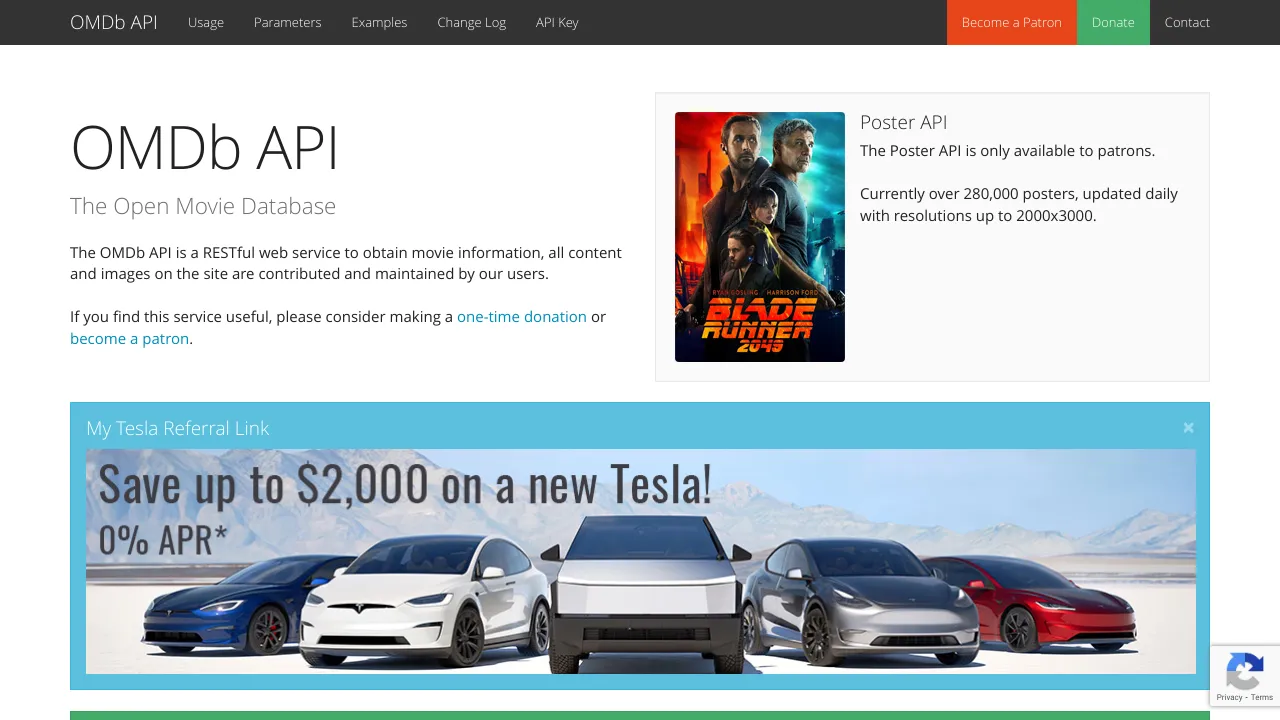This screenshot has width=1280, height=720.
Task: Open the OMDb API brand link
Action: [x=114, y=22]
